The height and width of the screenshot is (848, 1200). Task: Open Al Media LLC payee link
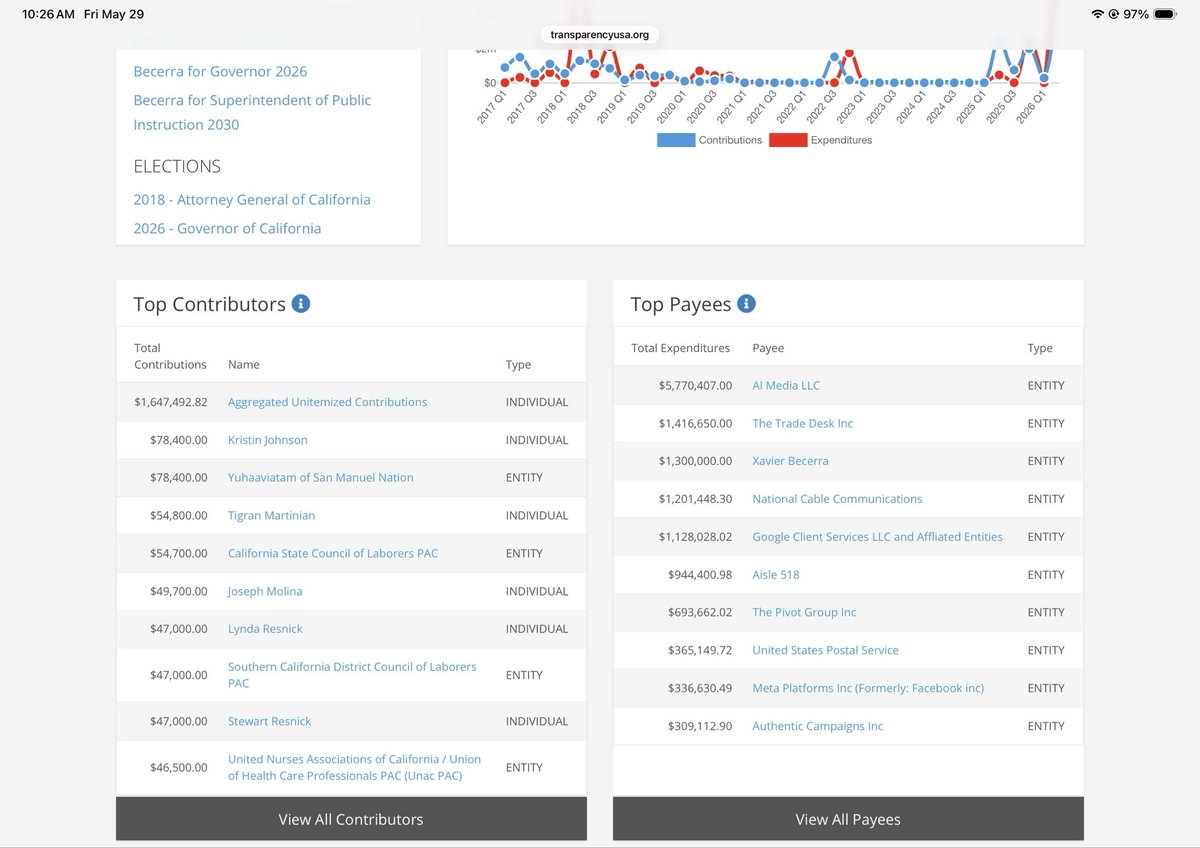tap(786, 385)
